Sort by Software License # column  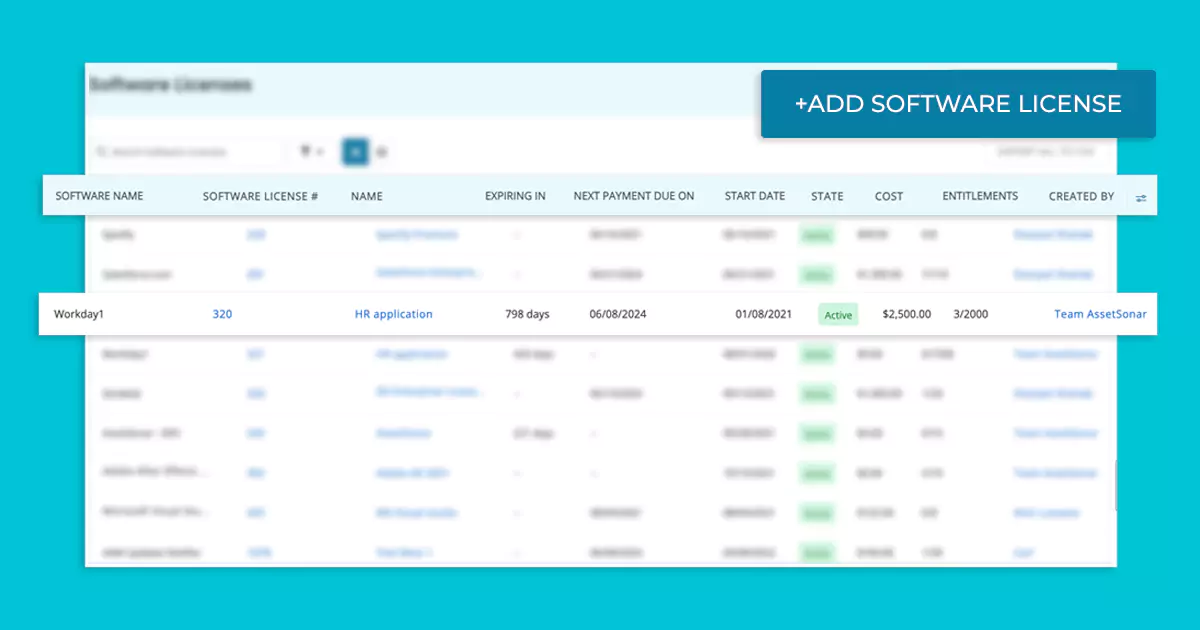coord(260,196)
